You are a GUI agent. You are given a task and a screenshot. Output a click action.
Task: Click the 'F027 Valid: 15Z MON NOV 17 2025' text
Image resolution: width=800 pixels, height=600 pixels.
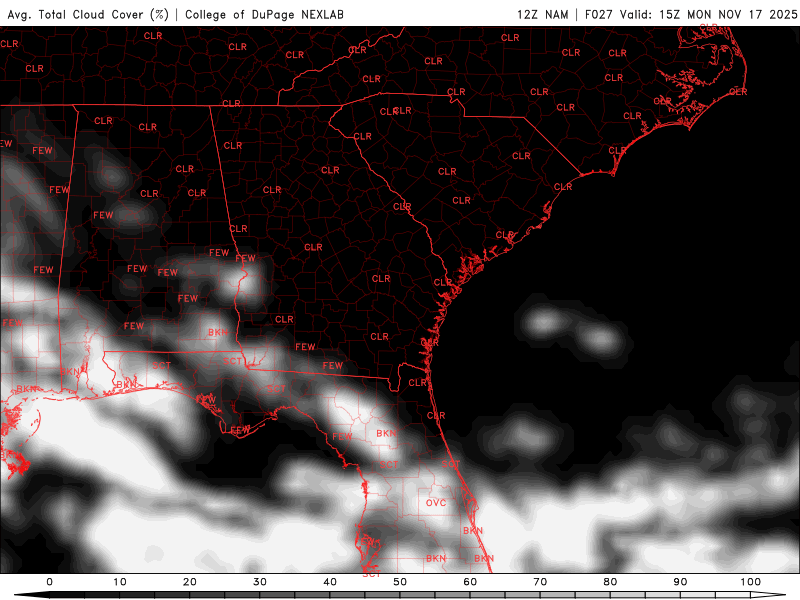[x=691, y=14]
